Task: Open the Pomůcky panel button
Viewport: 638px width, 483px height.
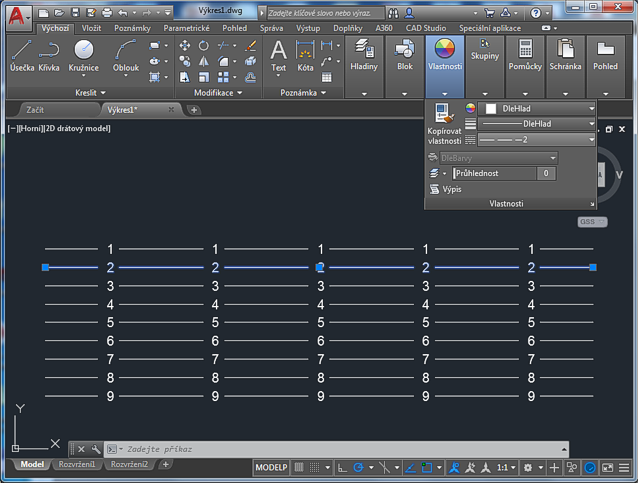Action: [x=525, y=67]
